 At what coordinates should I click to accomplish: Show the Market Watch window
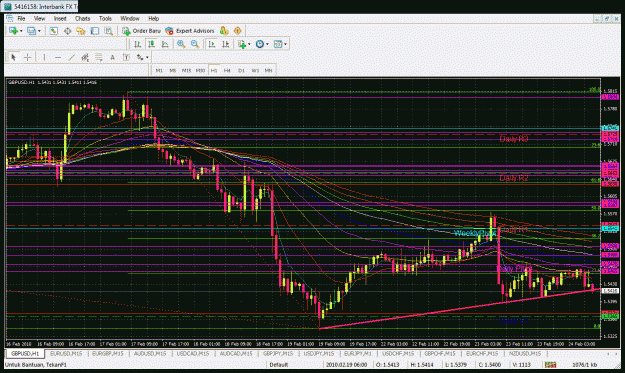point(53,31)
